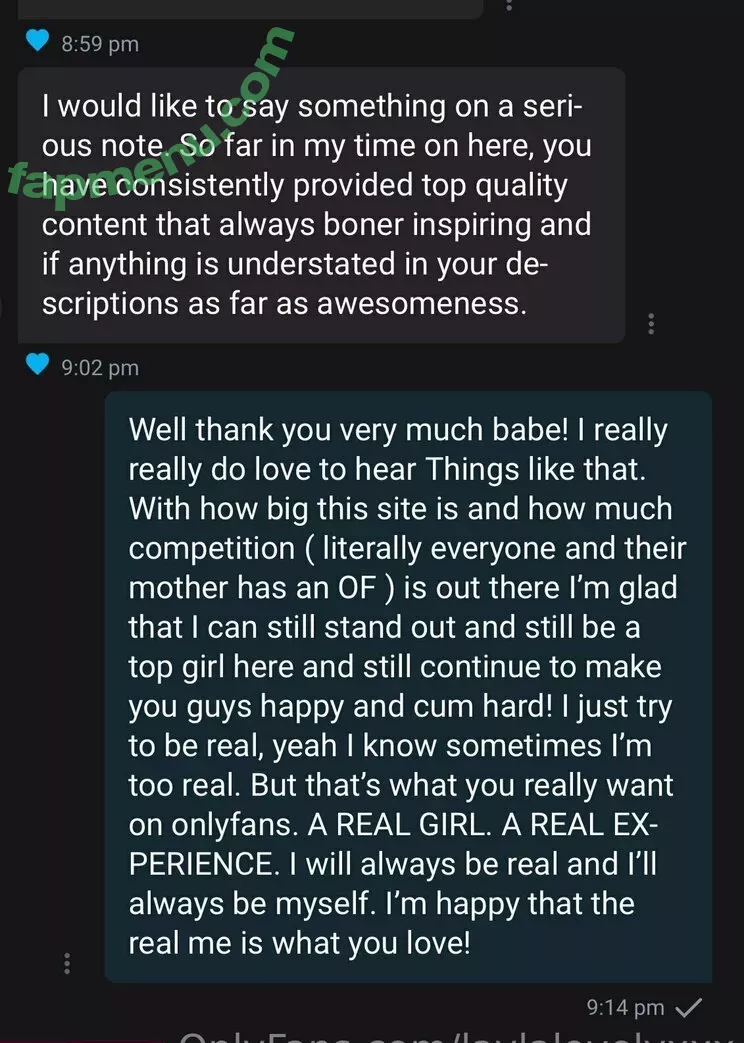Open three-dot menu left of sent reply
The width and height of the screenshot is (744, 1043).
pos(67,963)
